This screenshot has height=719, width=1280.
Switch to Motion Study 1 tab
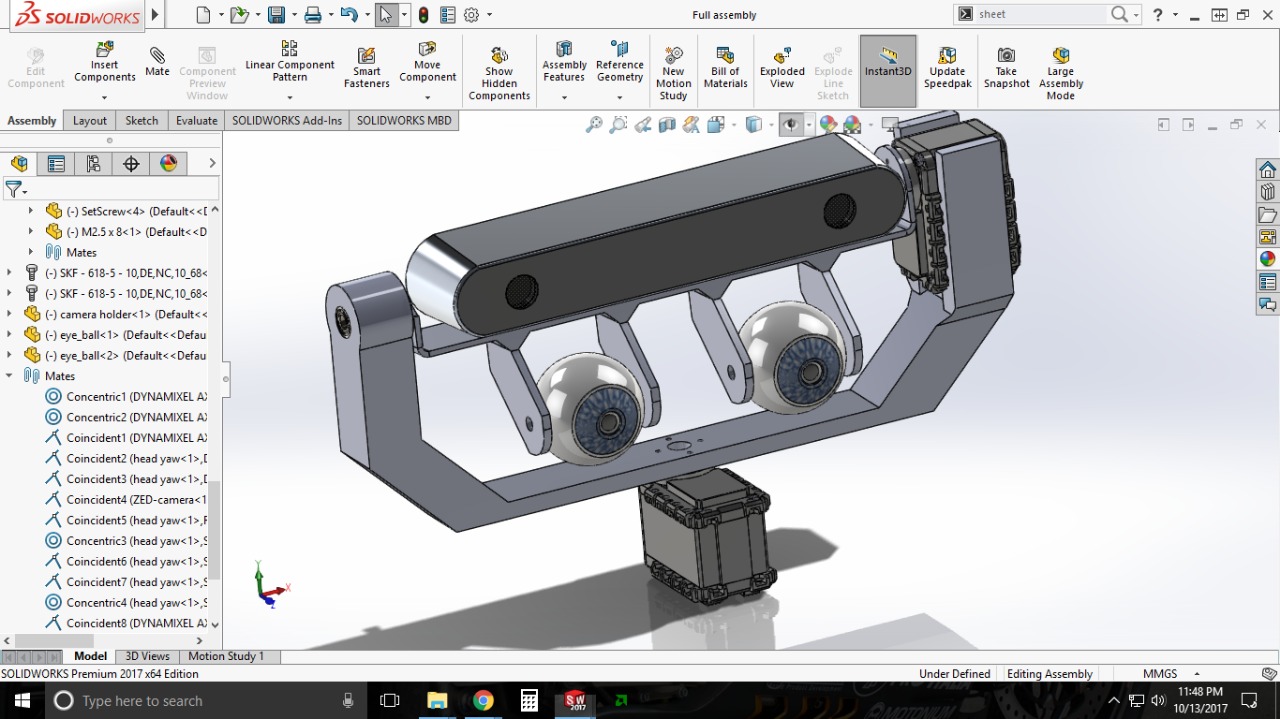coord(226,656)
